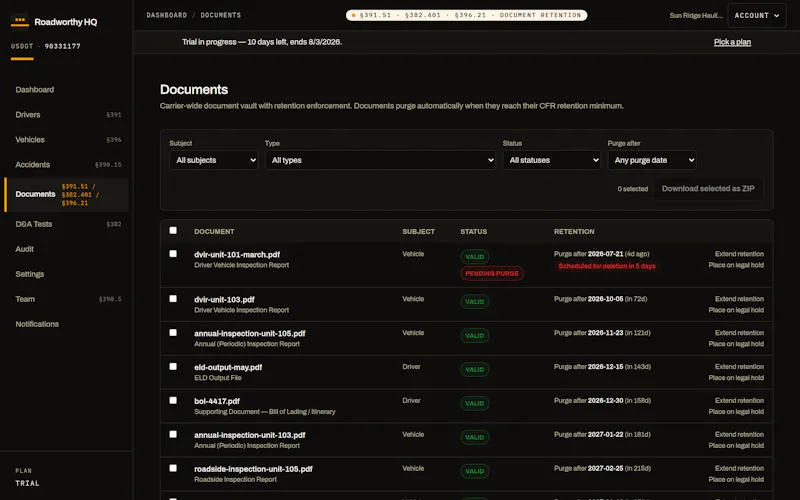Check the dvir-unit-101-march.pdf row checkbox
Image resolution: width=800 pixels, height=500 pixels.
point(173,254)
